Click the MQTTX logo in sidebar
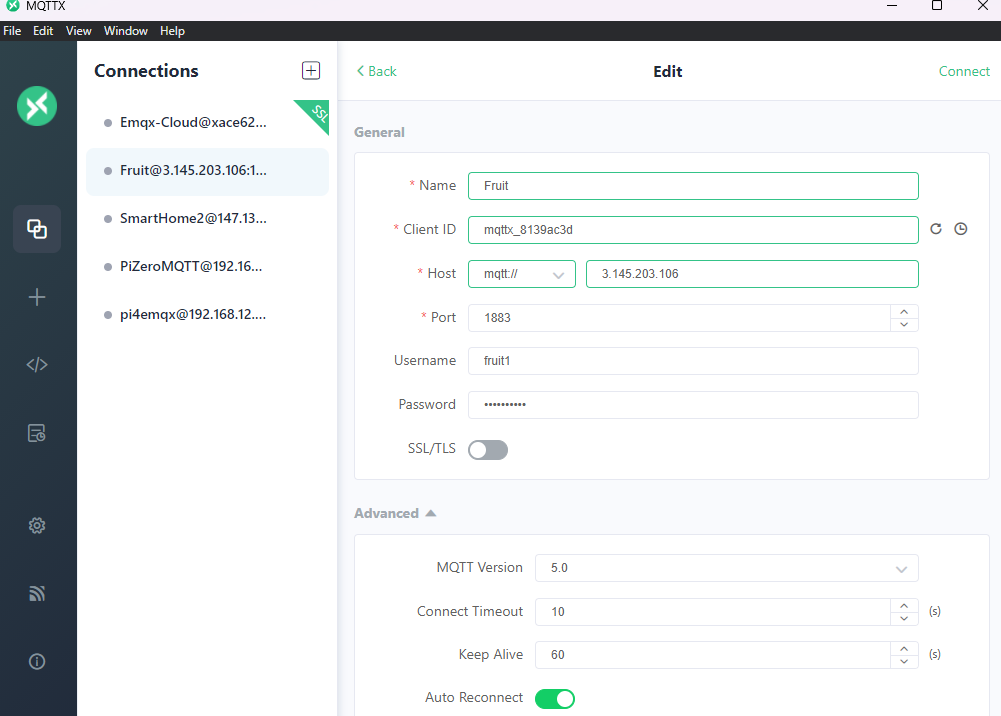The image size is (1001, 716). [x=37, y=106]
